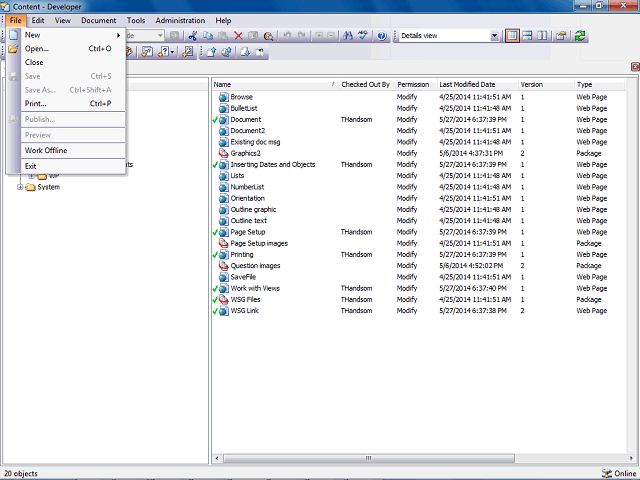Image resolution: width=640 pixels, height=480 pixels.
Task: Click the package icon beside Graphics2
Action: click(x=223, y=153)
